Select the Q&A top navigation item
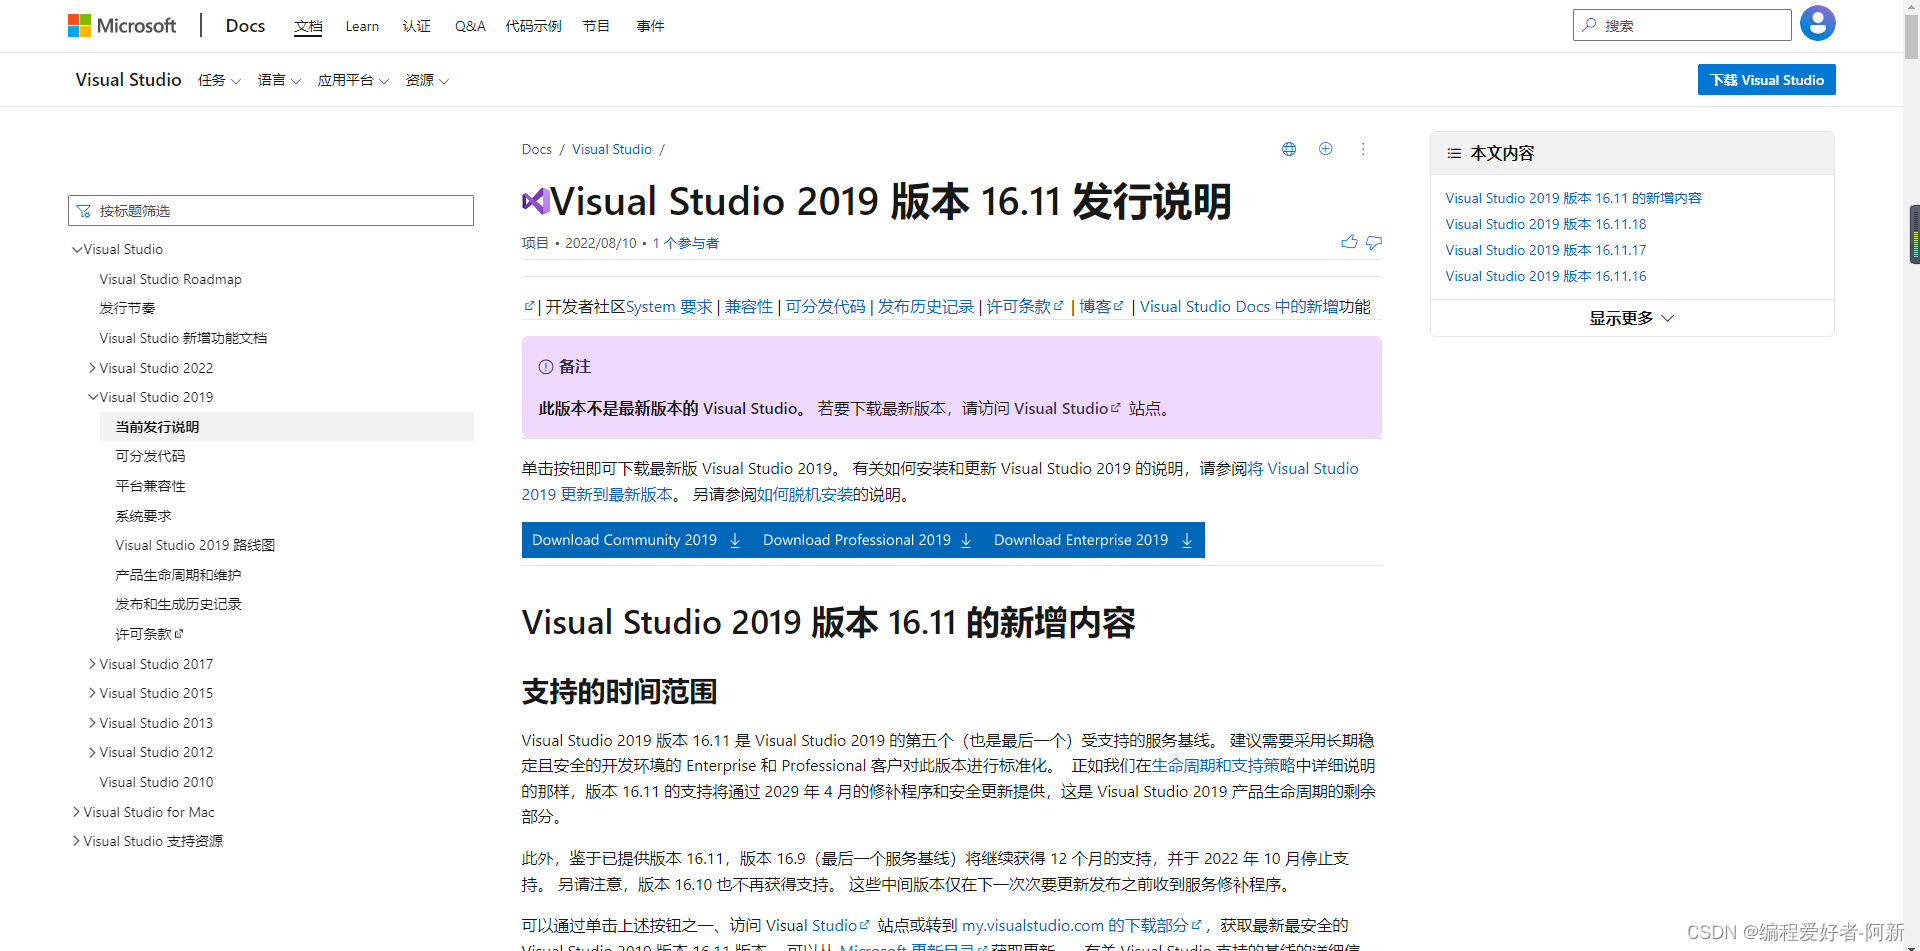1920x951 pixels. click(x=470, y=26)
